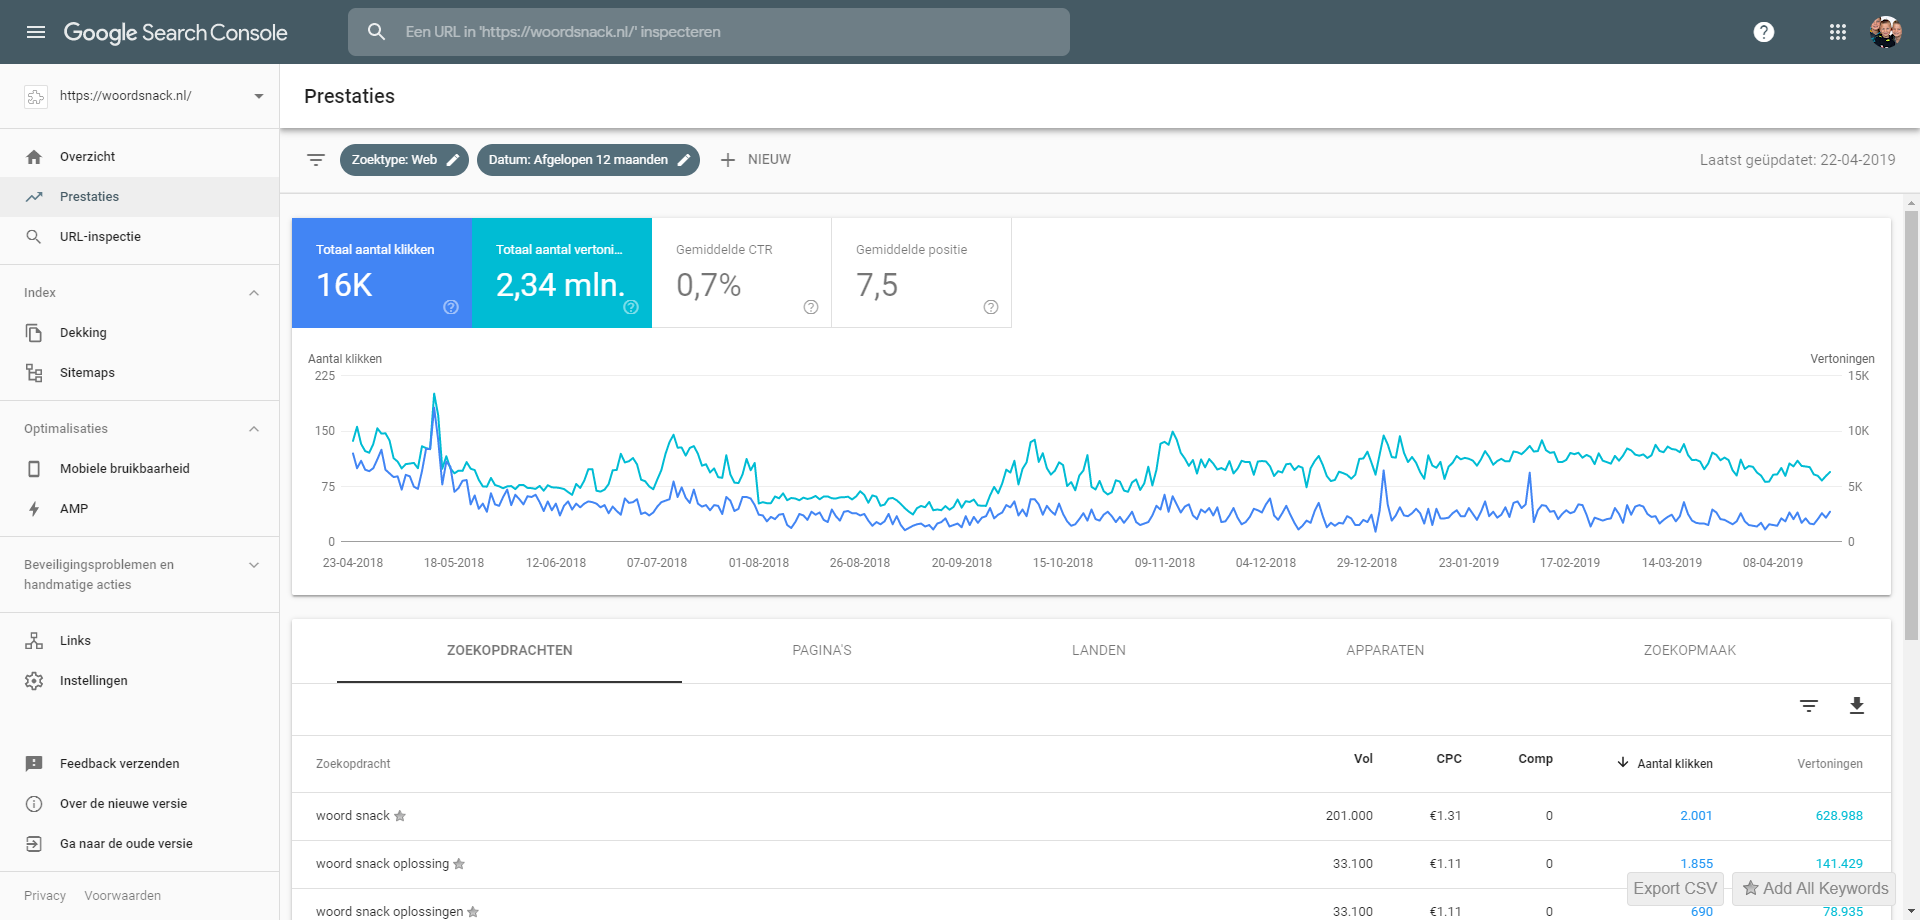This screenshot has height=920, width=1920.
Task: Star the 'woord snack' keyword
Action: click(400, 816)
